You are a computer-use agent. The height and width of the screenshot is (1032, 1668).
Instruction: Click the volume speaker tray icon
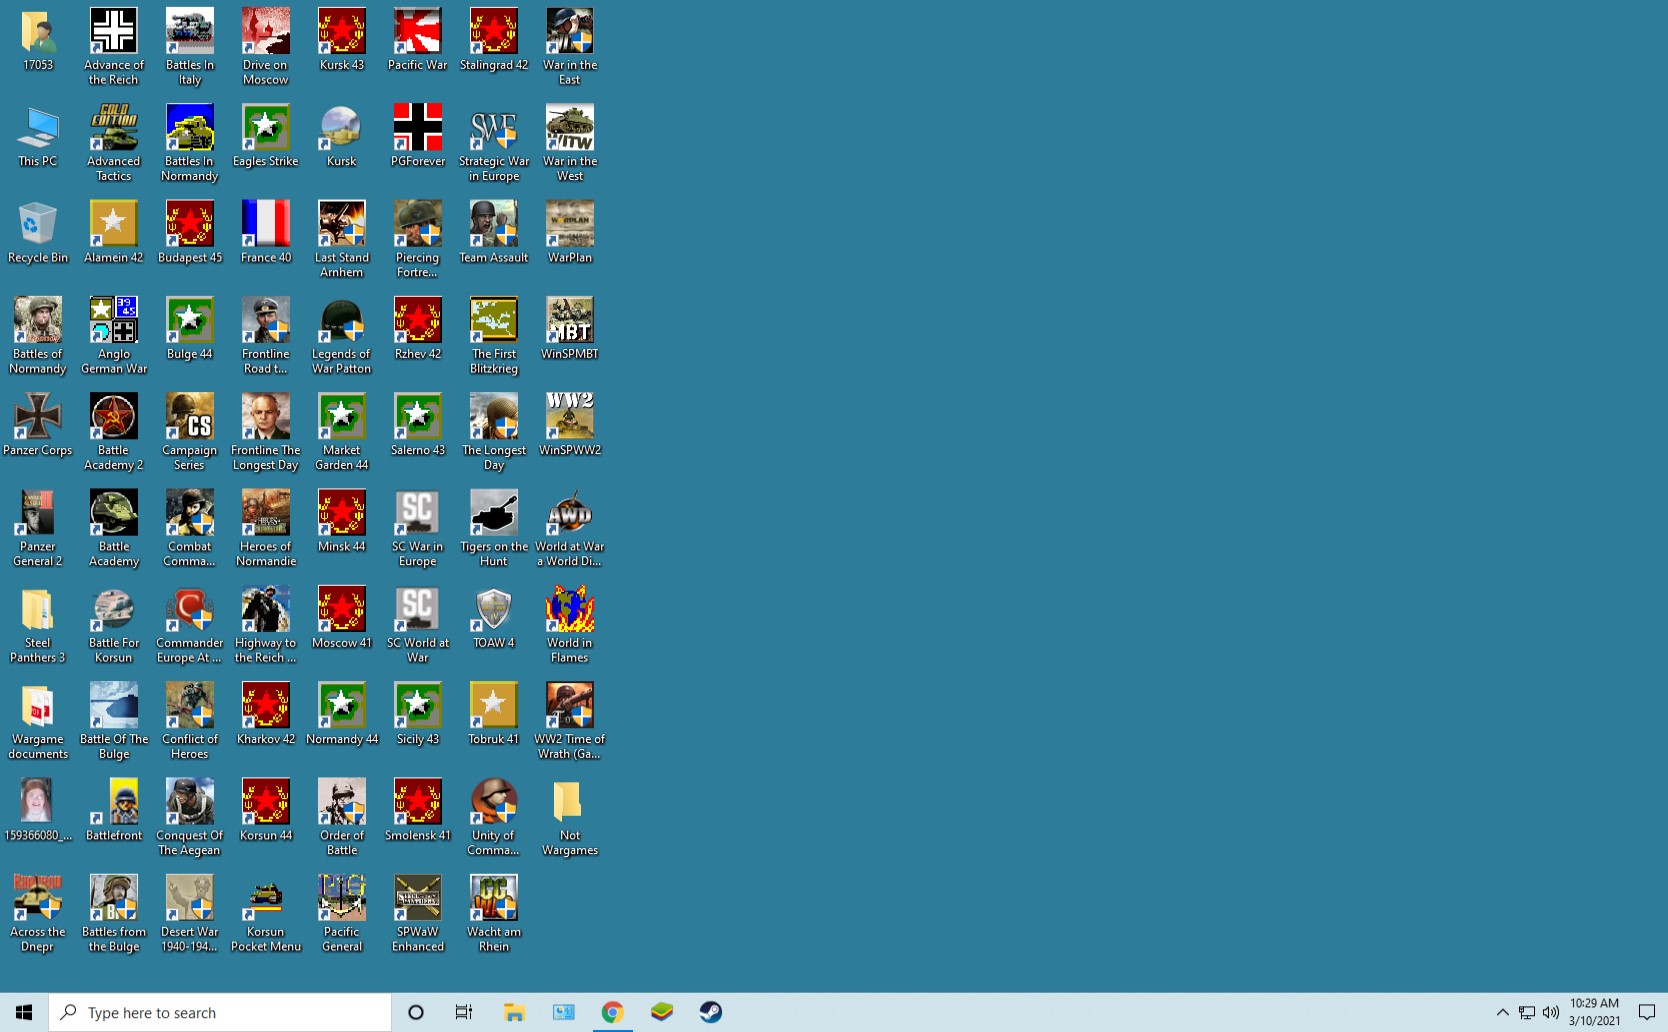pyautogui.click(x=1551, y=1012)
